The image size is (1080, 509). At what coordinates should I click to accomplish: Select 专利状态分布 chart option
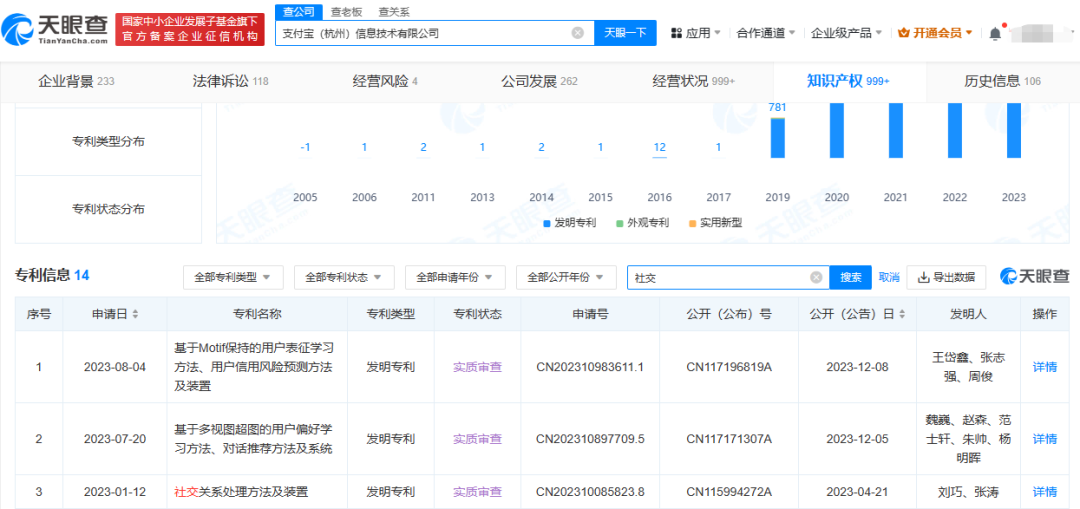point(108,209)
